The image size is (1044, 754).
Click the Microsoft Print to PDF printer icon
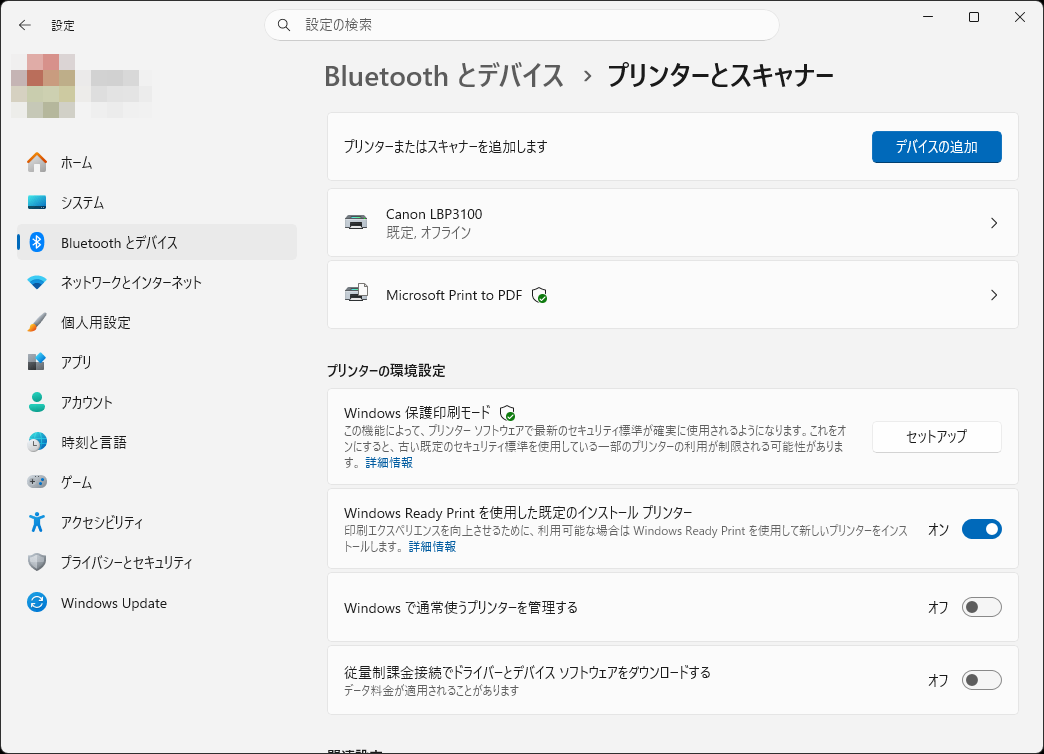tap(356, 293)
